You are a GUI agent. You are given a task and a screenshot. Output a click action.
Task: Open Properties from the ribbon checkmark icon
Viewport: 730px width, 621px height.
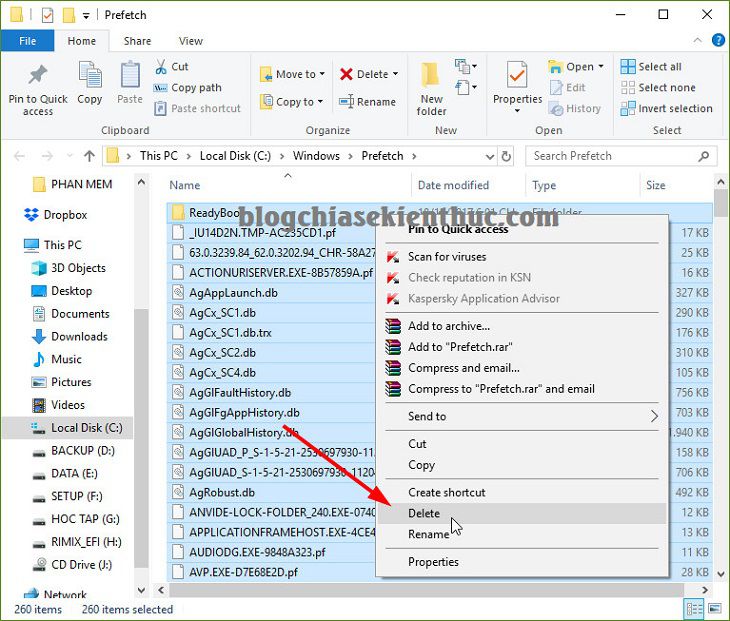tap(517, 74)
